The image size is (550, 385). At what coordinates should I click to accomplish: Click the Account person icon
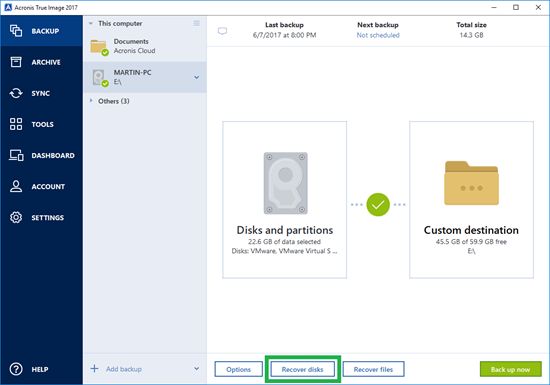tap(16, 186)
